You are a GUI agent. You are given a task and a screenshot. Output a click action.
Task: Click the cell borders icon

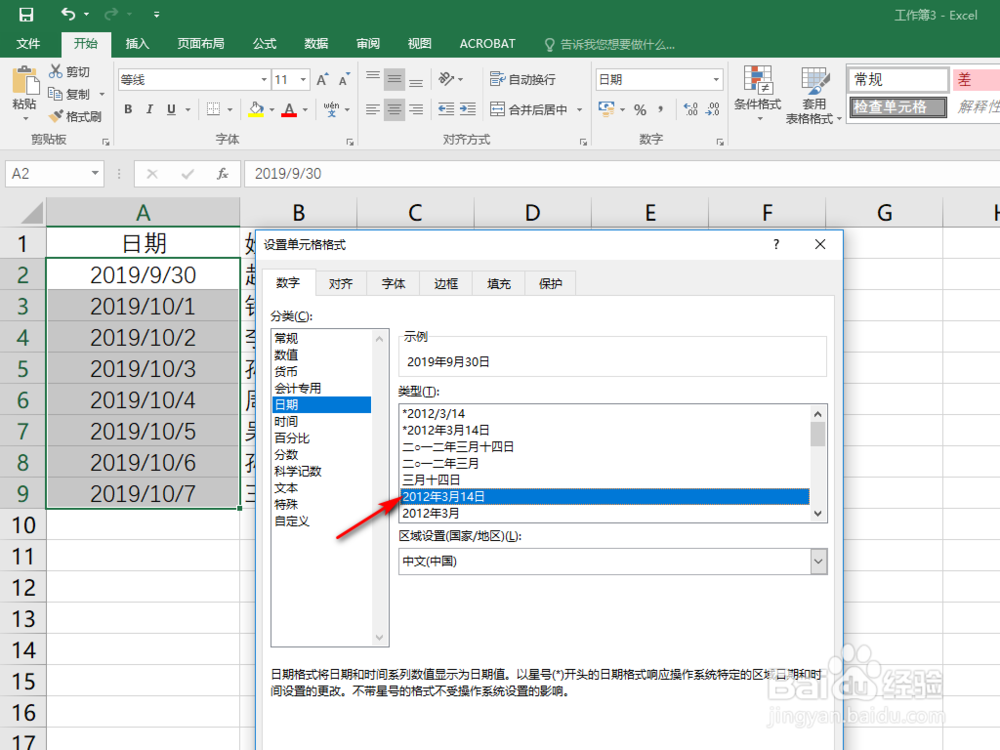[x=214, y=109]
